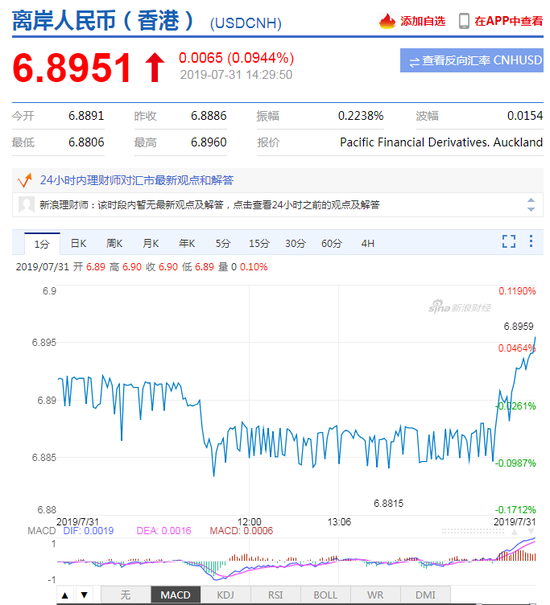Click the MACD DIF: 0.0019 value

coord(88,531)
